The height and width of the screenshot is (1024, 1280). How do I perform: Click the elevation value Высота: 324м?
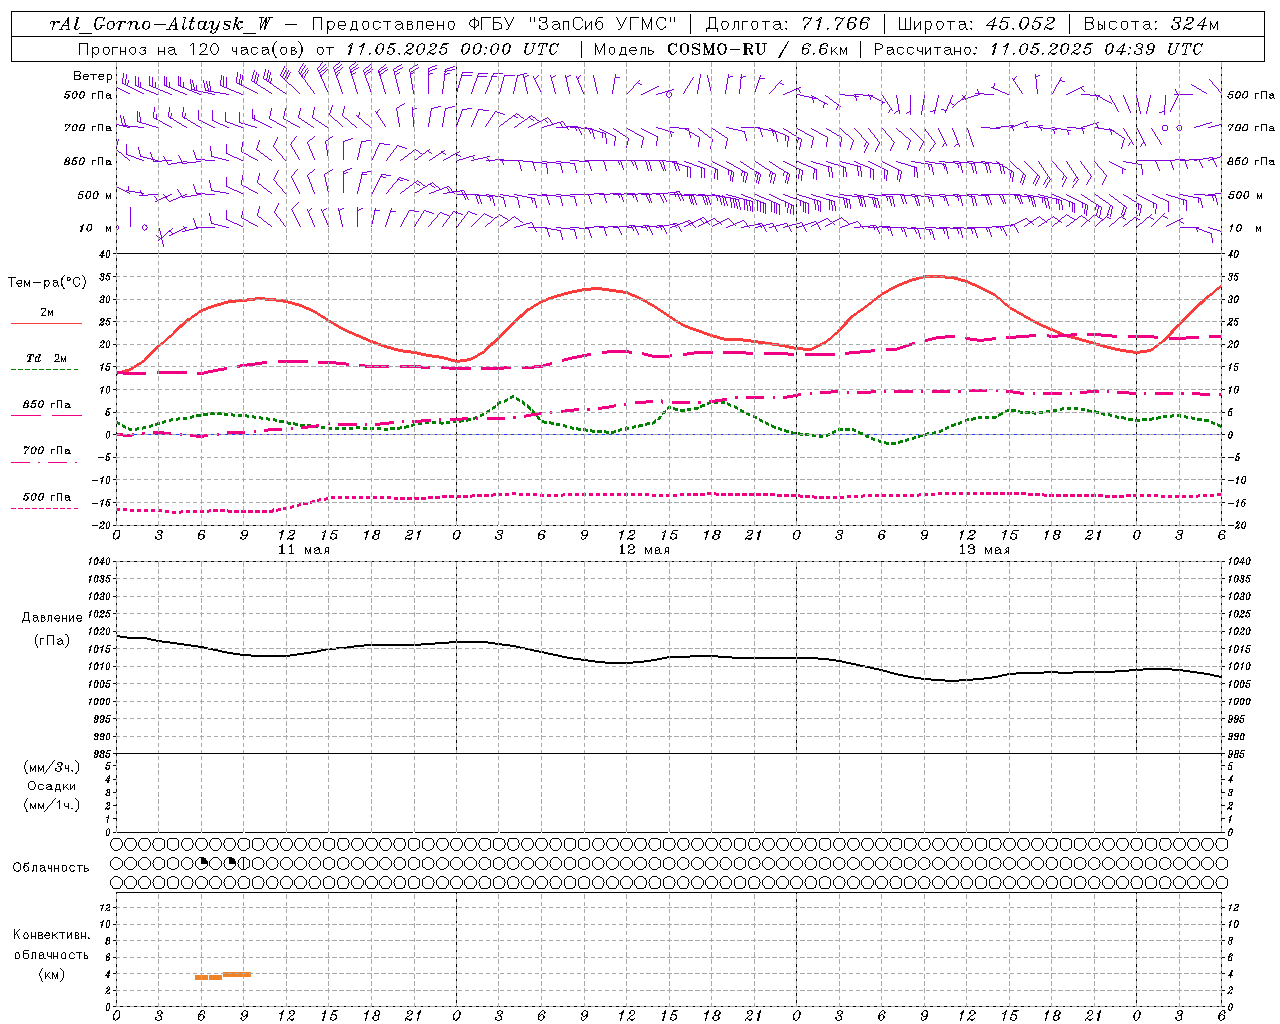pyautogui.click(x=1152, y=24)
